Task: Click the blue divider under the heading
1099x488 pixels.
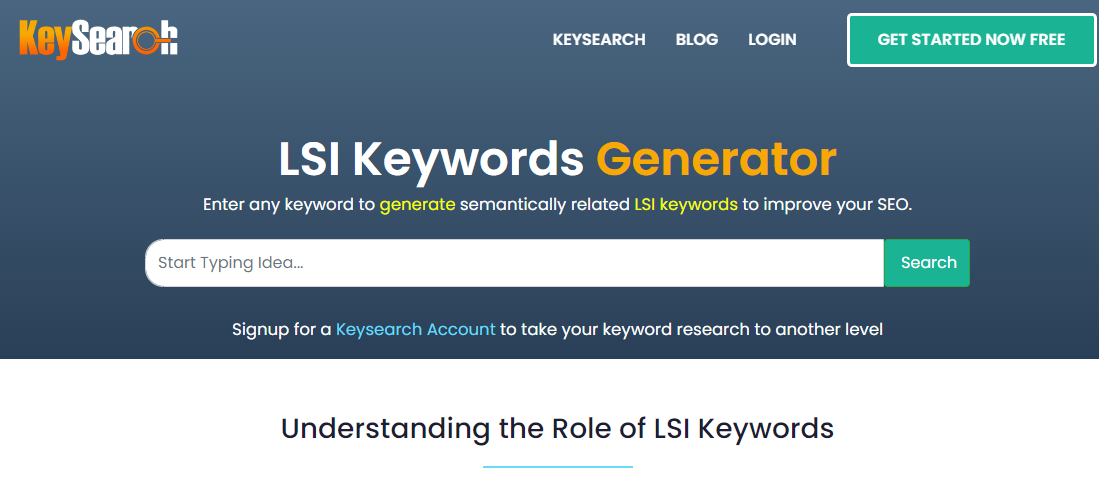Action: [x=558, y=466]
